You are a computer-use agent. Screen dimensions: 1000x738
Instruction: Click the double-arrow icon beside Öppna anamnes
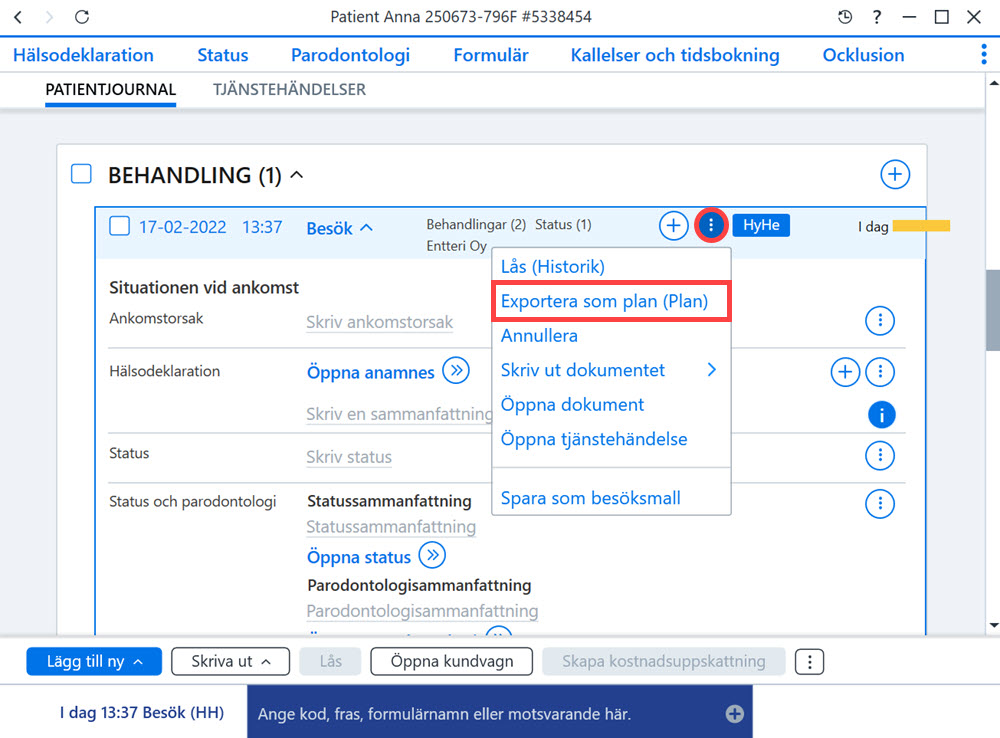[x=456, y=371]
